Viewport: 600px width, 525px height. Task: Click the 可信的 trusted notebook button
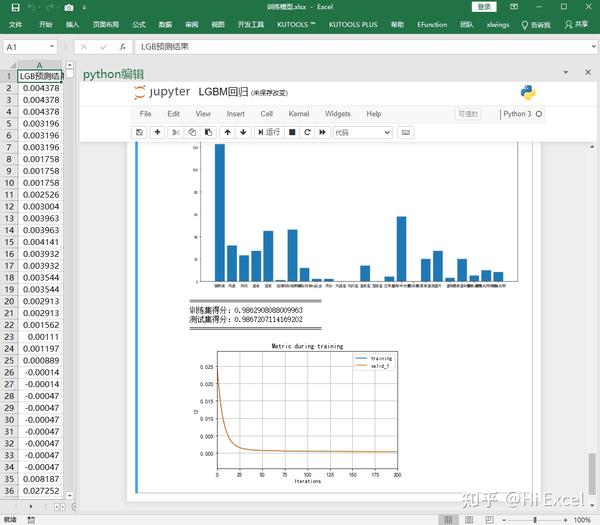(x=468, y=114)
